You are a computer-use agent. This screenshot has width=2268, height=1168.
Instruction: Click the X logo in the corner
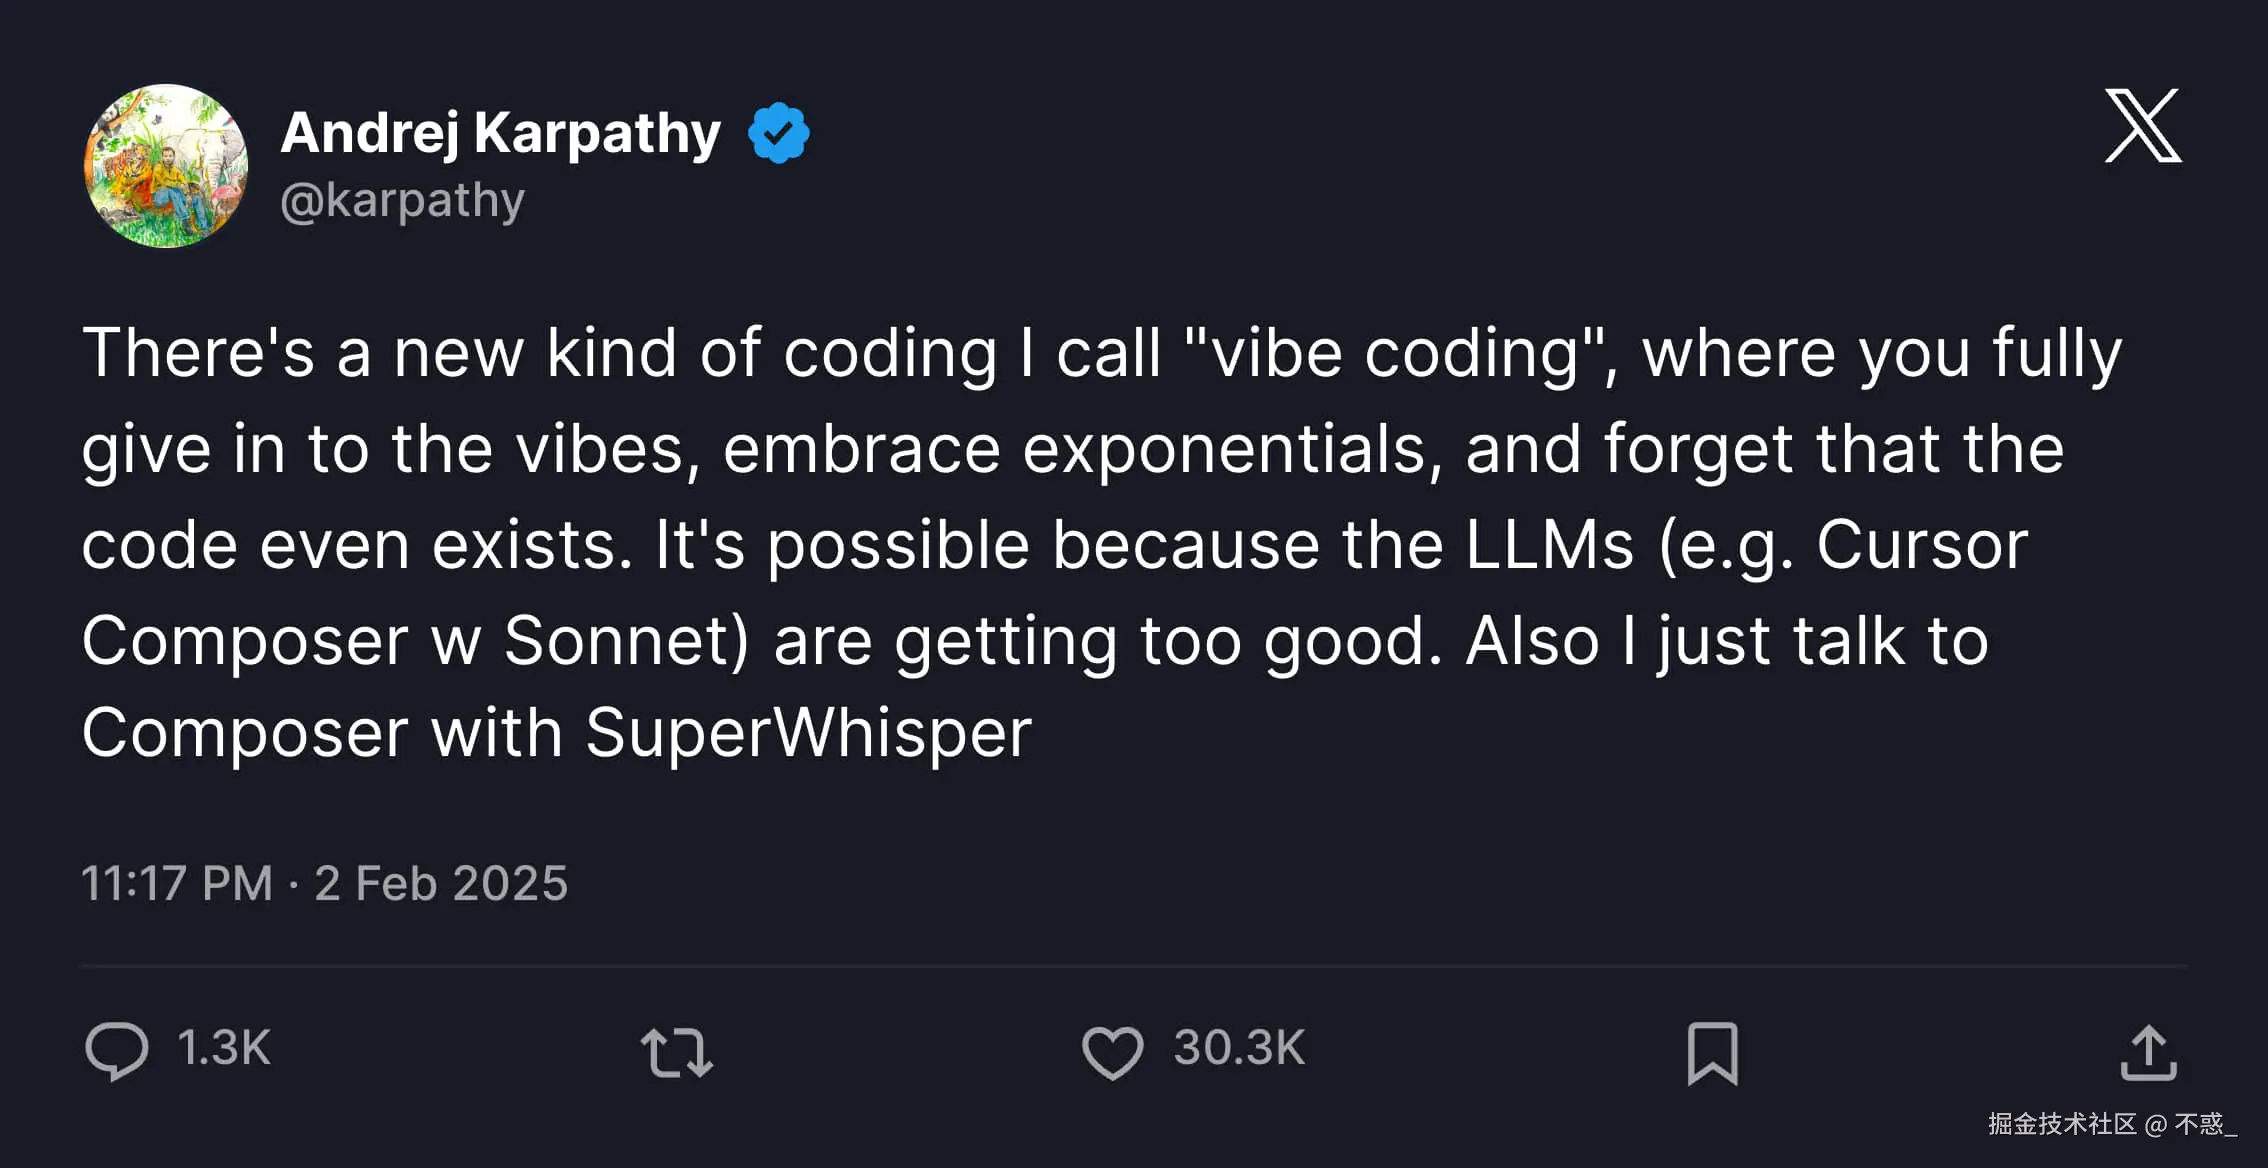pos(2143,127)
